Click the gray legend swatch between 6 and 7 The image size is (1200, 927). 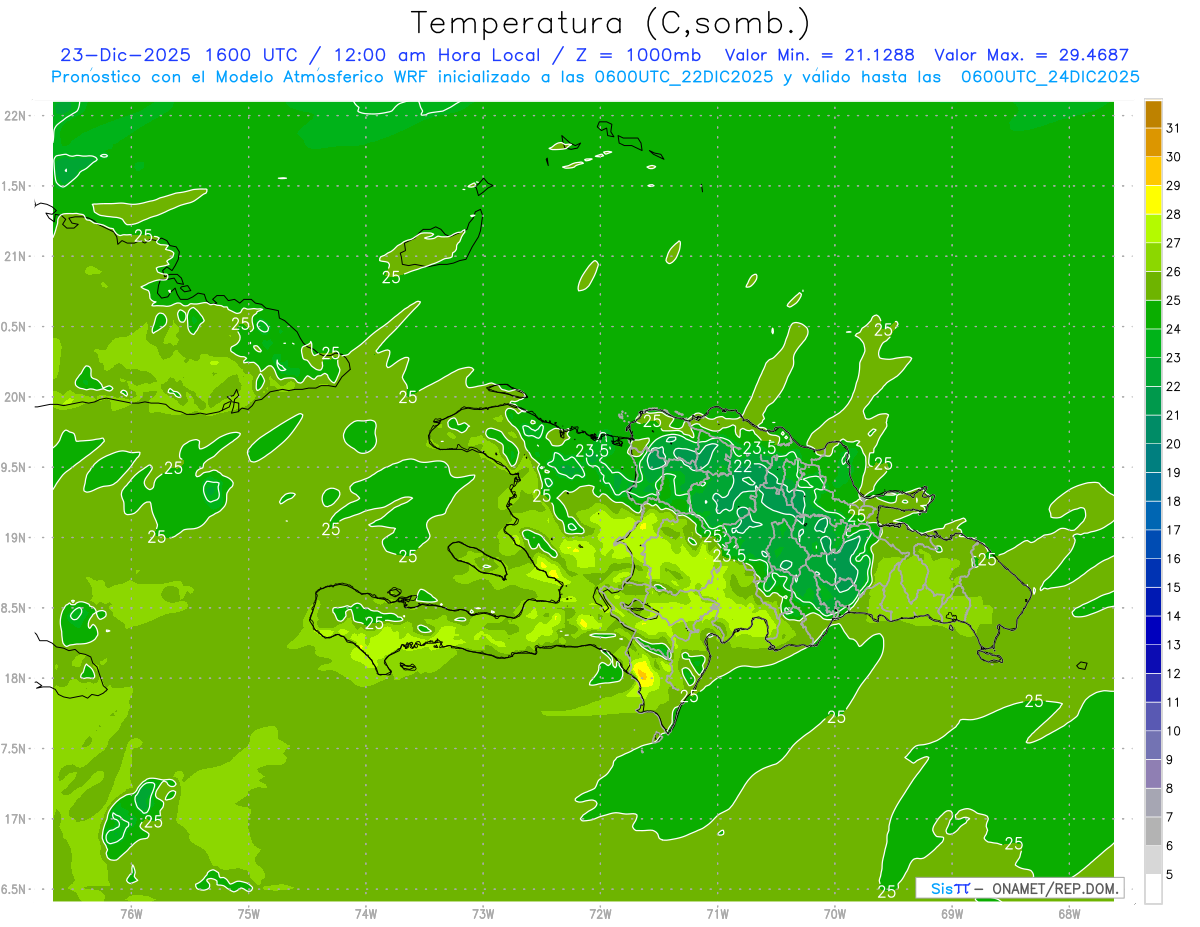tap(1153, 831)
